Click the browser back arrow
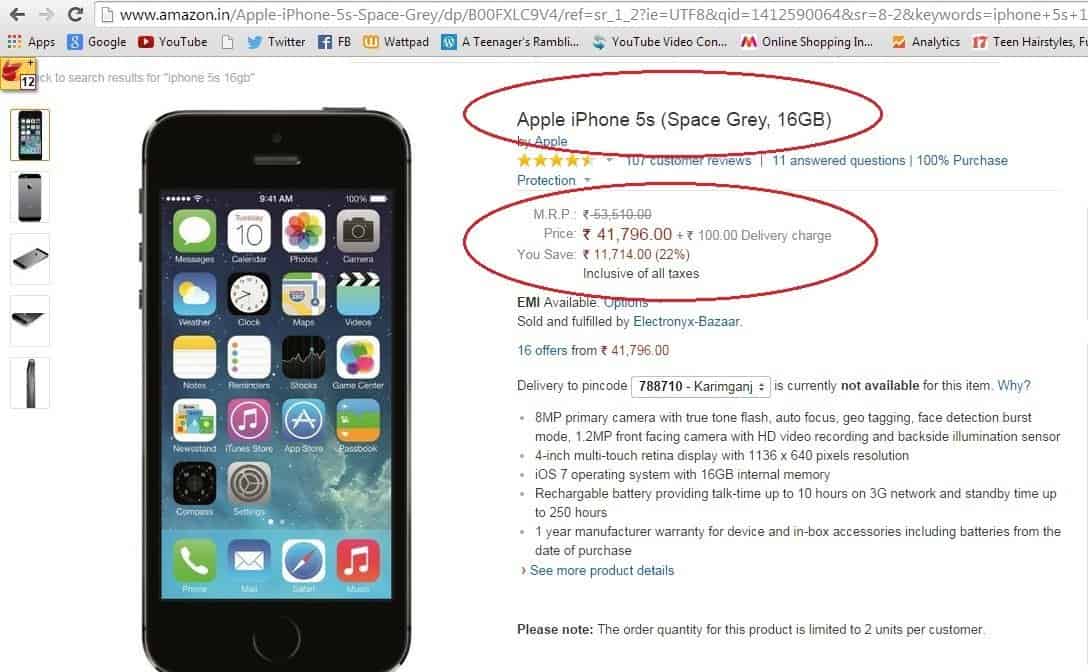The width and height of the screenshot is (1088, 672). click(x=17, y=15)
